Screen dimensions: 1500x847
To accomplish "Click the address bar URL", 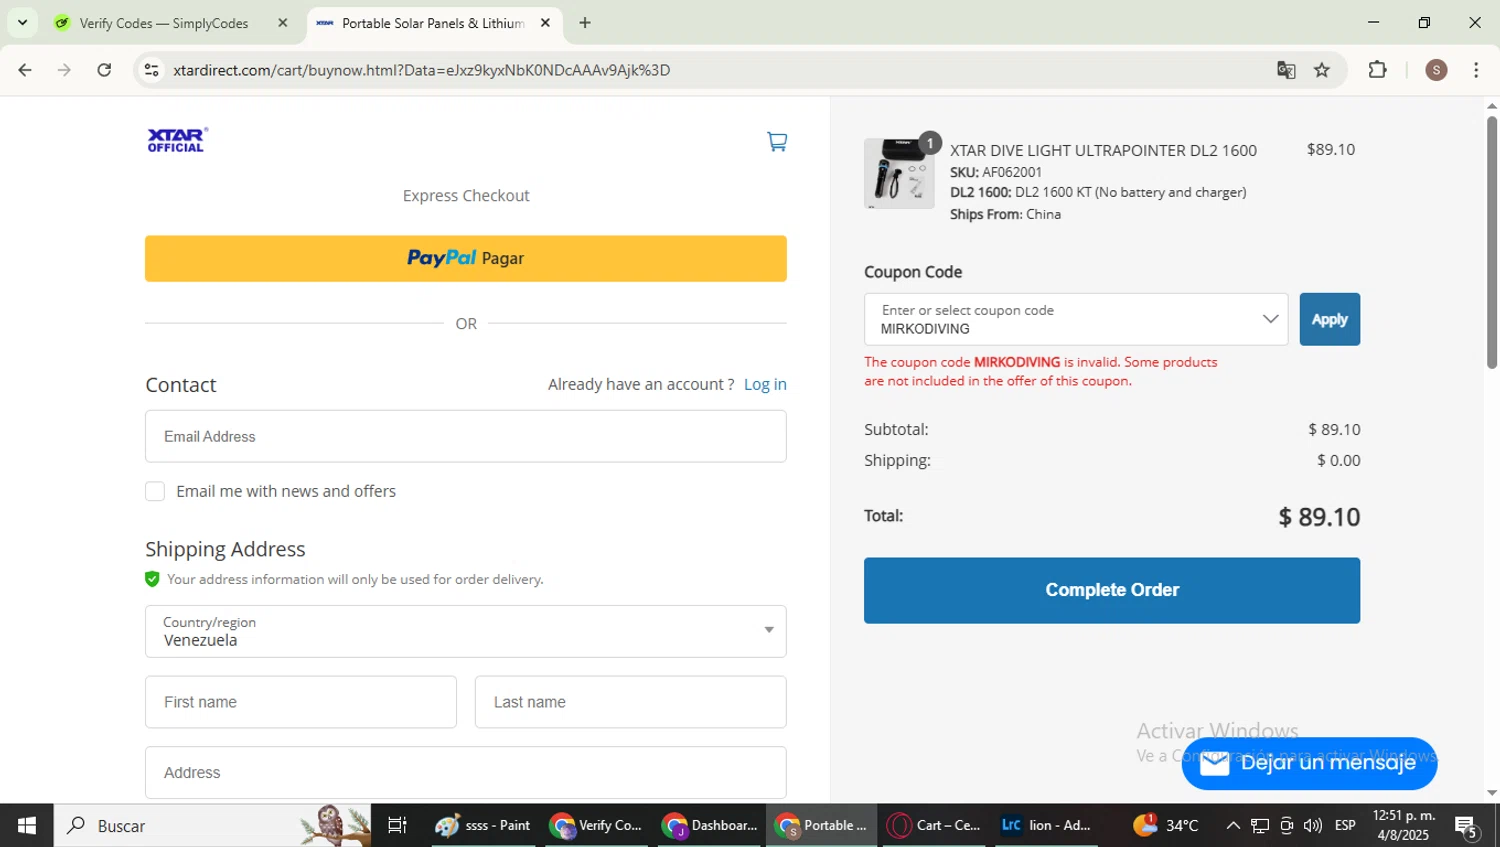I will point(421,70).
